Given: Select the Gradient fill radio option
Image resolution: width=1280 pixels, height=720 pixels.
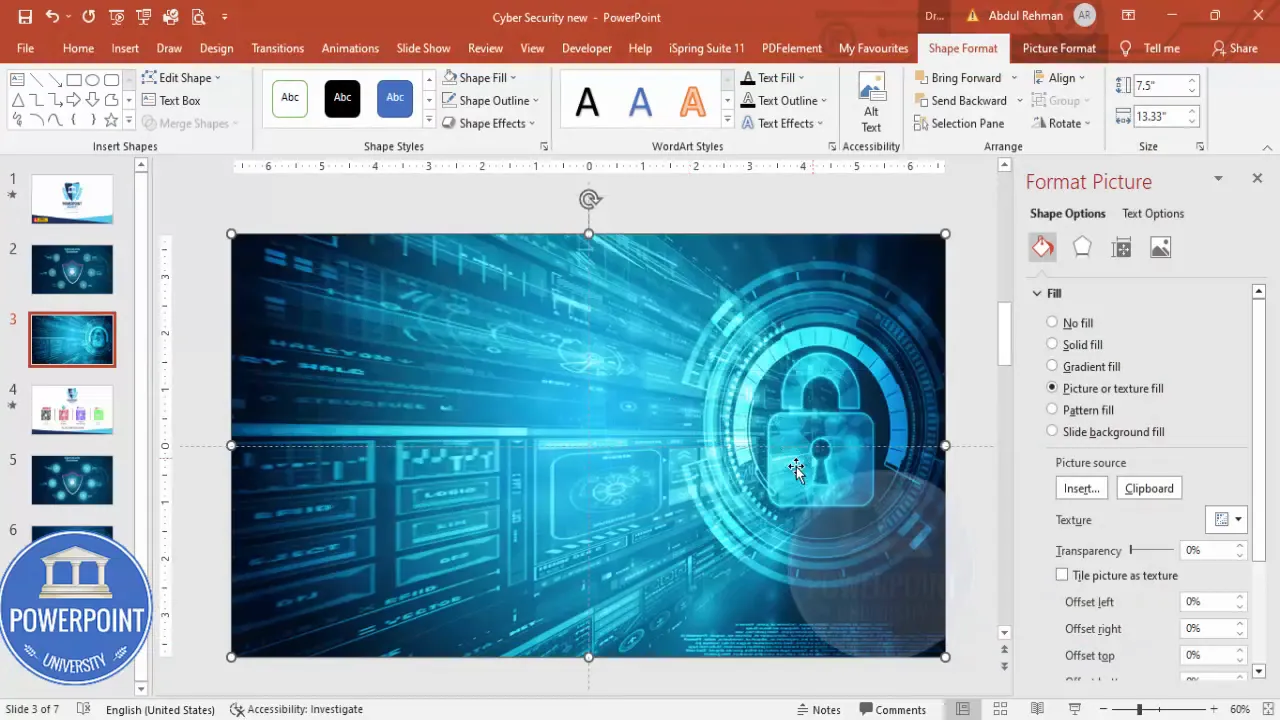Looking at the screenshot, I should (1052, 366).
